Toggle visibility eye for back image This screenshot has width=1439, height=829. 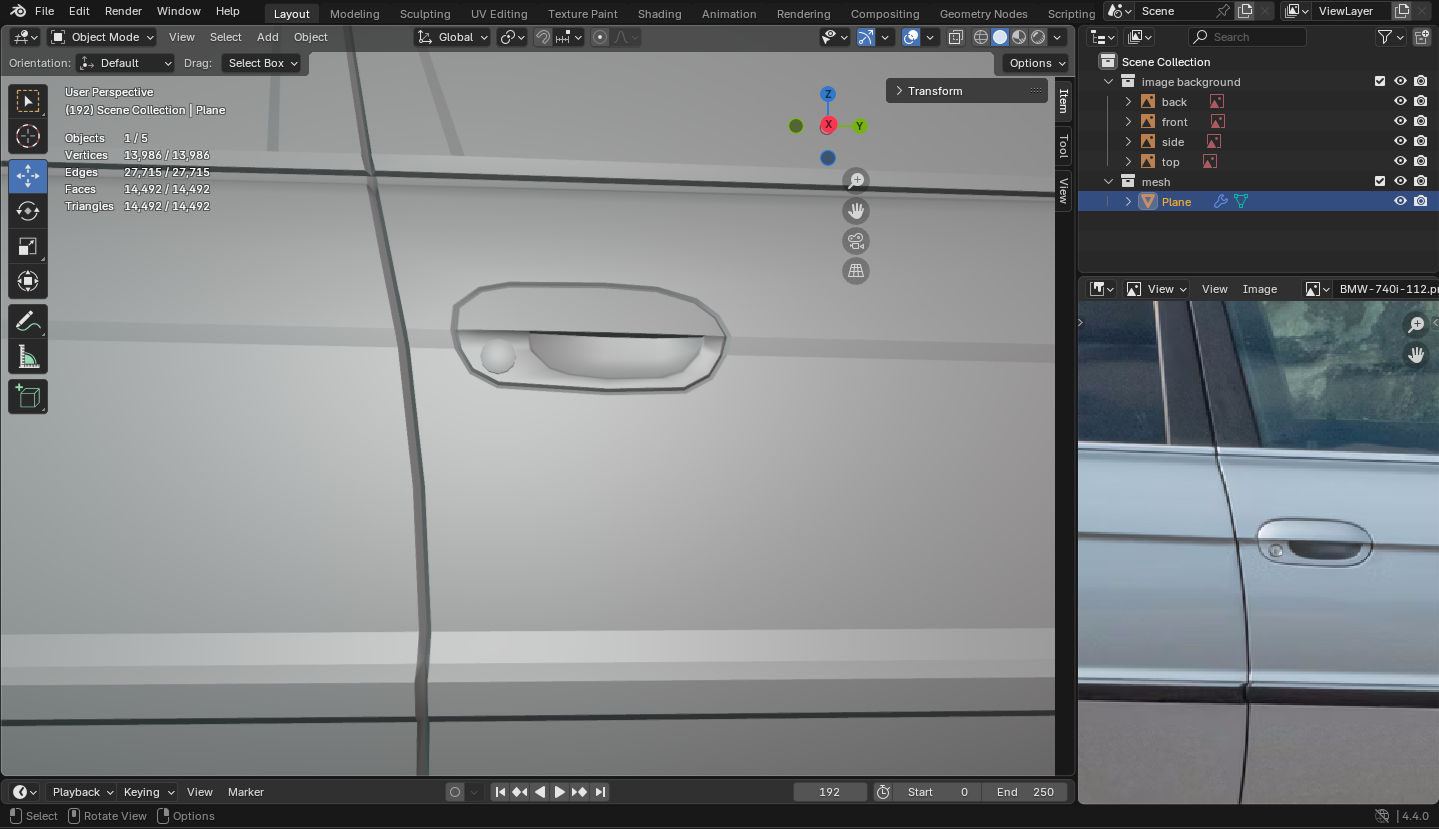coord(1400,102)
